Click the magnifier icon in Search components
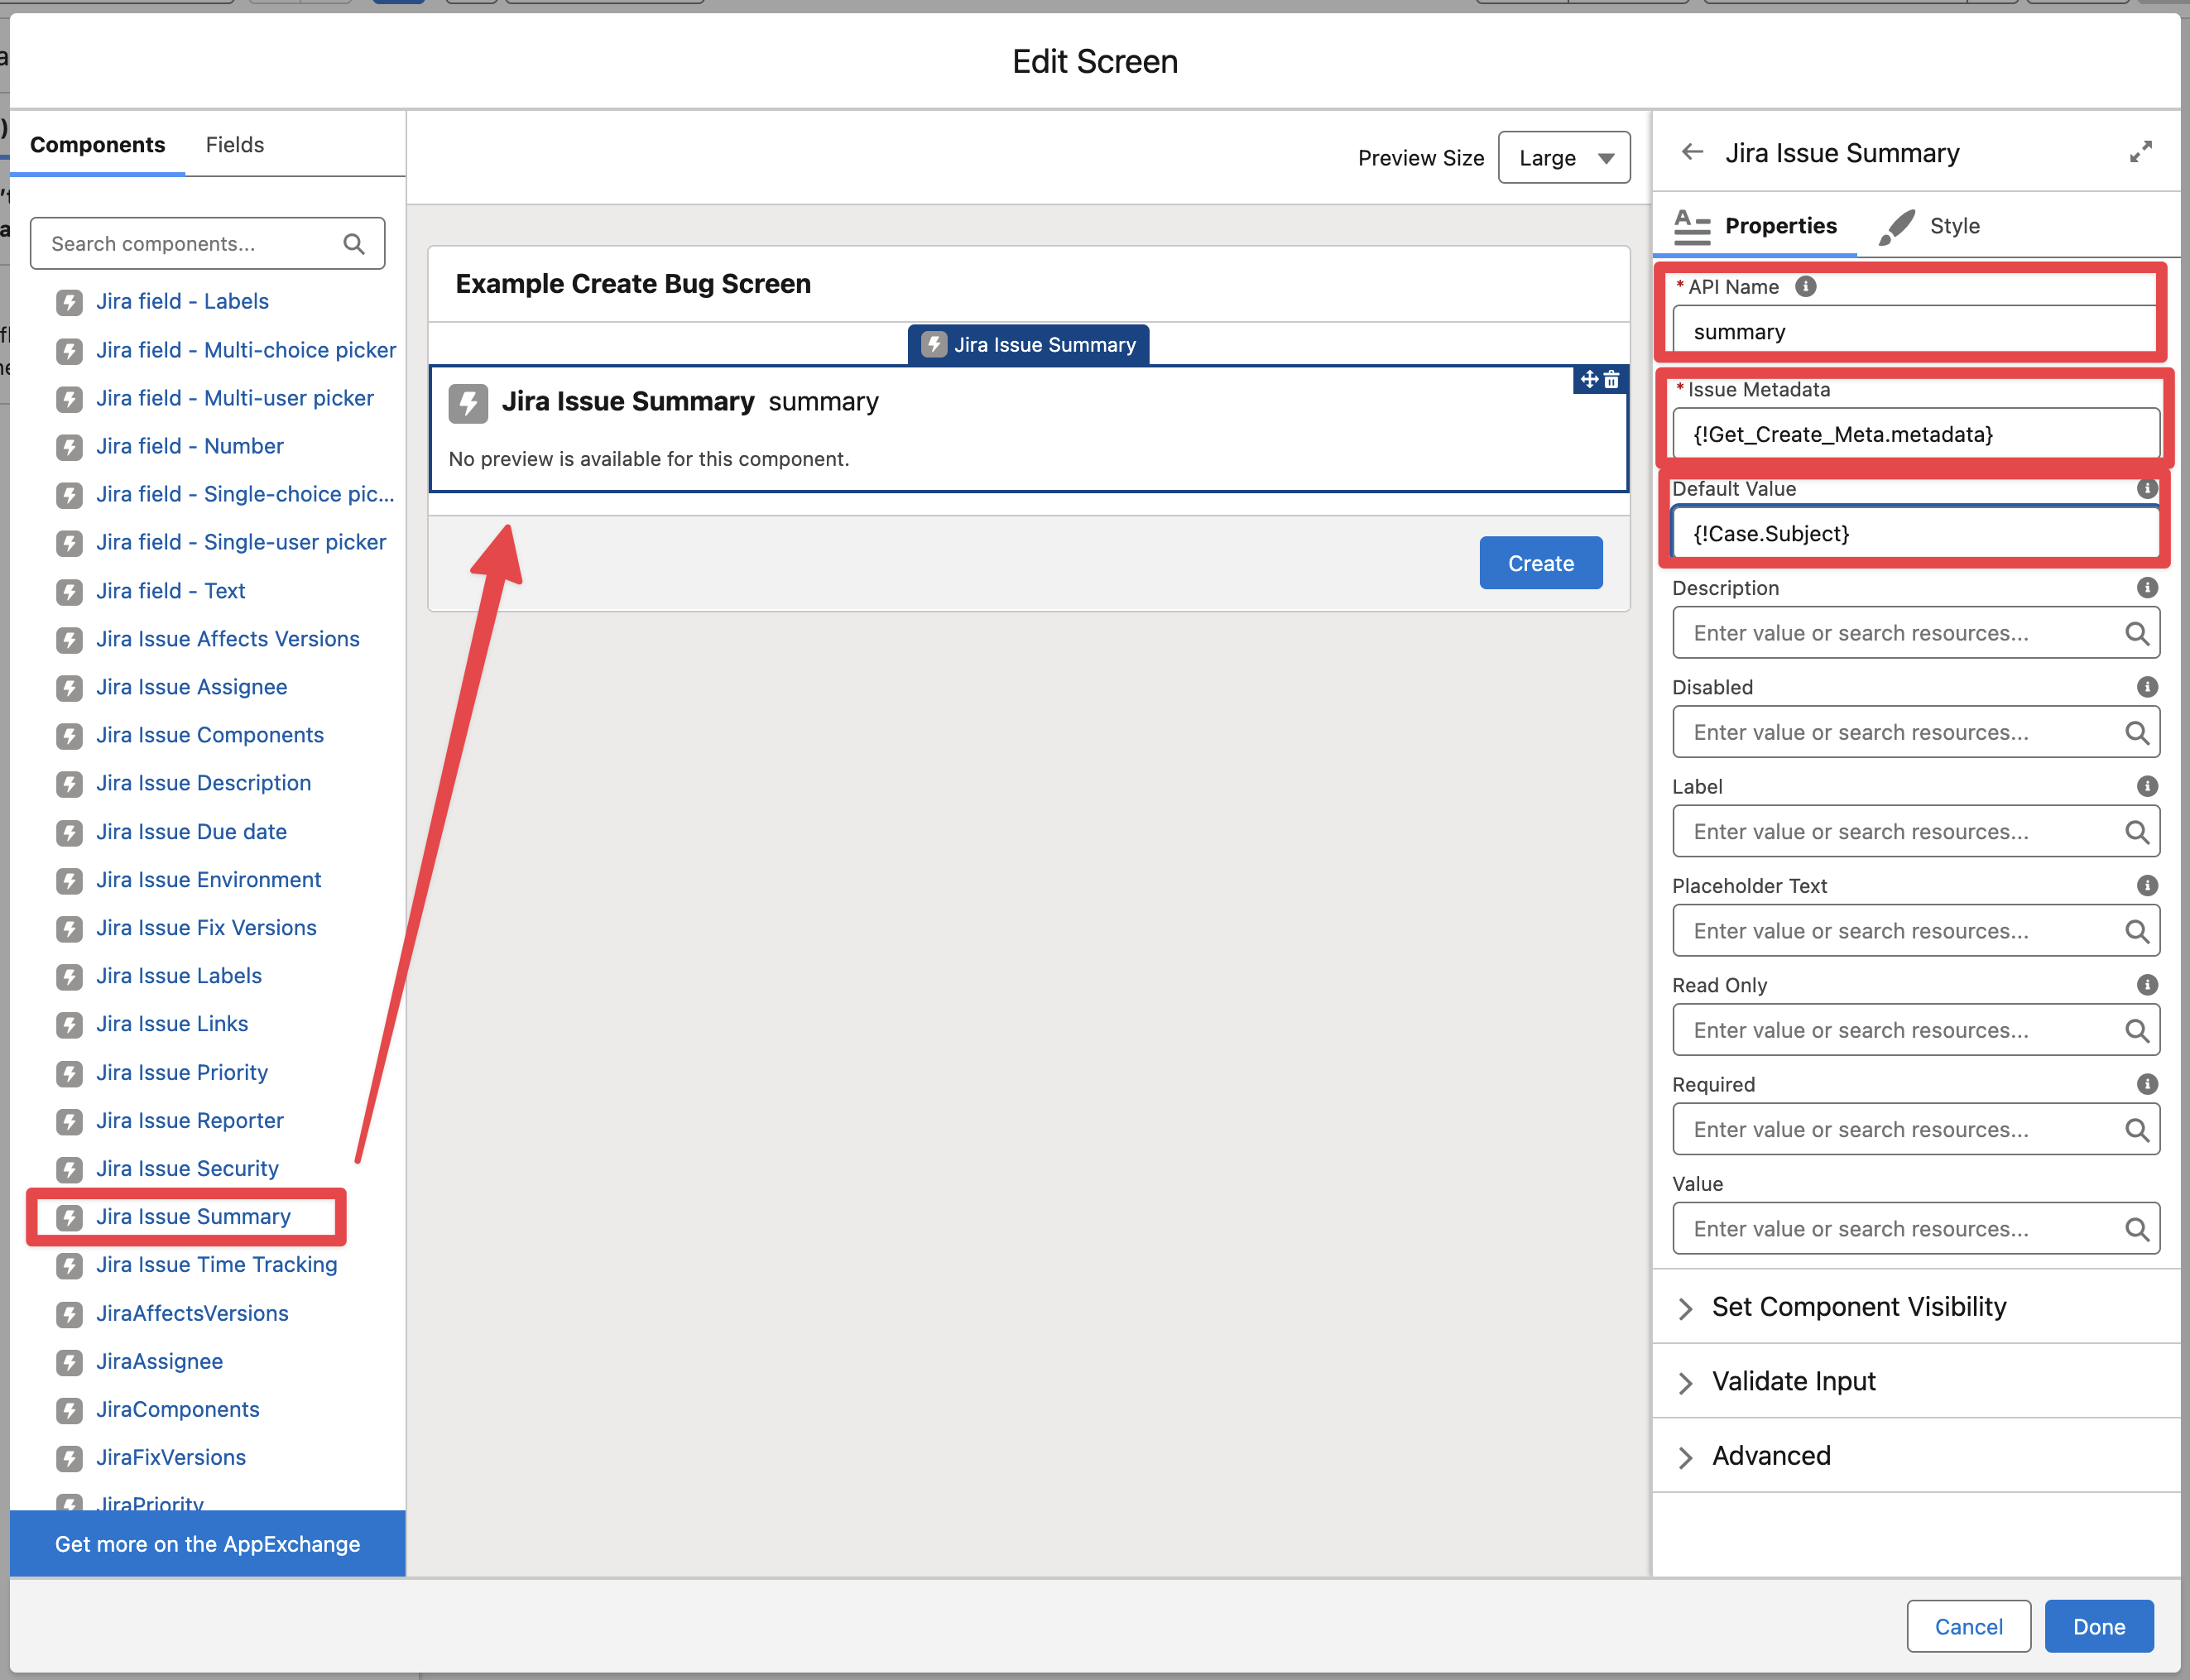The image size is (2190, 1680). [x=354, y=244]
